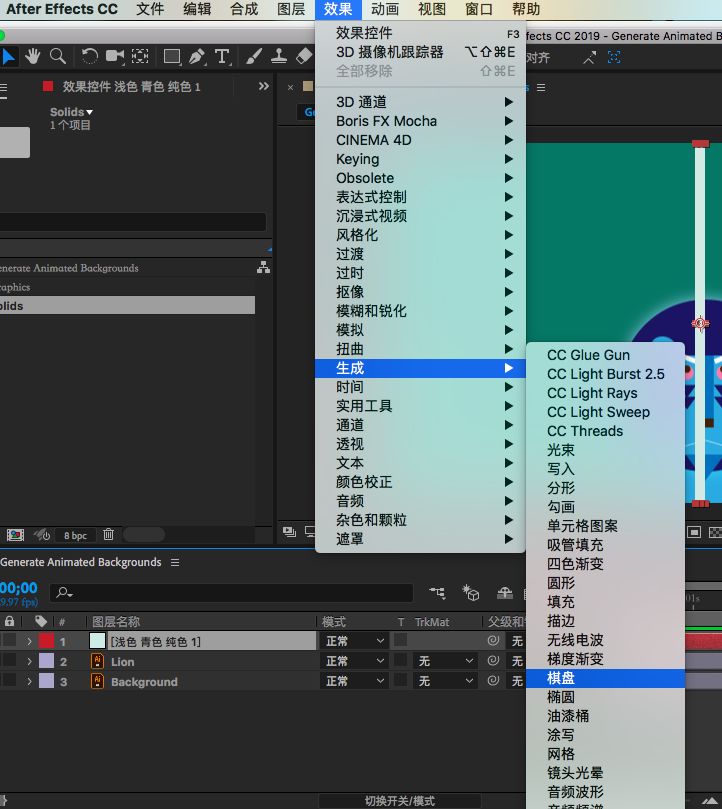Open TrkMat dropdown for Lion layer
Image resolution: width=722 pixels, height=809 pixels.
coord(445,661)
